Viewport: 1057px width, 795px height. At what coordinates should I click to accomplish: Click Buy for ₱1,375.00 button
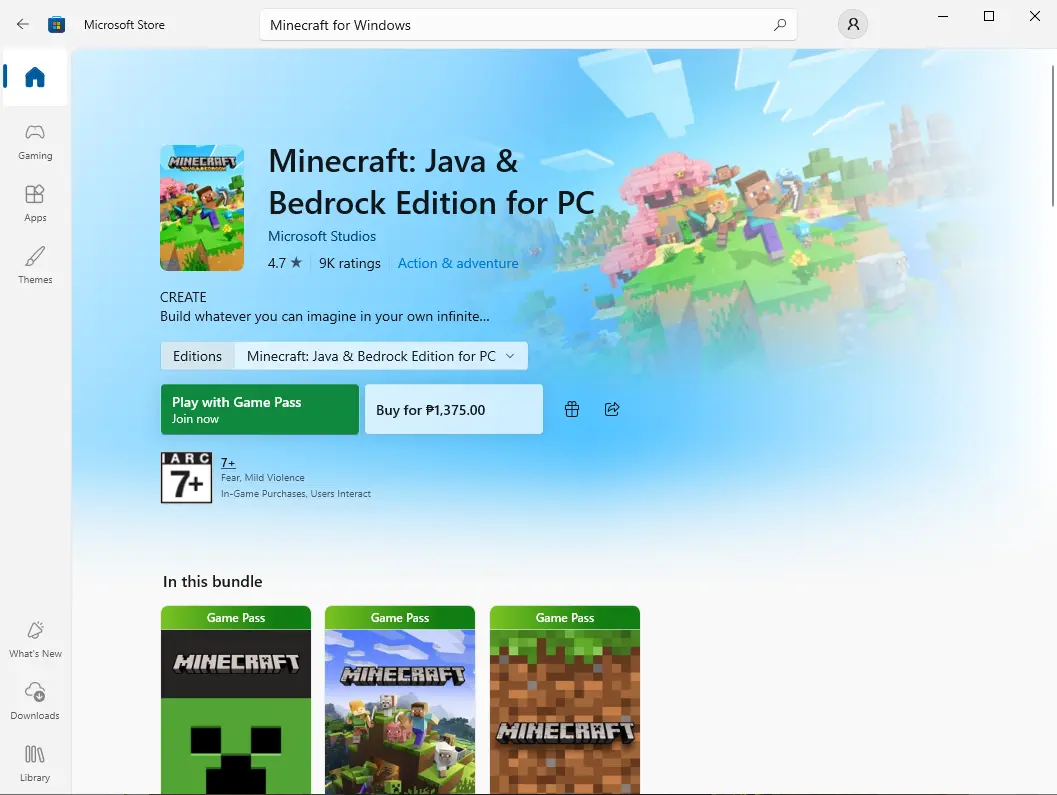(x=454, y=409)
